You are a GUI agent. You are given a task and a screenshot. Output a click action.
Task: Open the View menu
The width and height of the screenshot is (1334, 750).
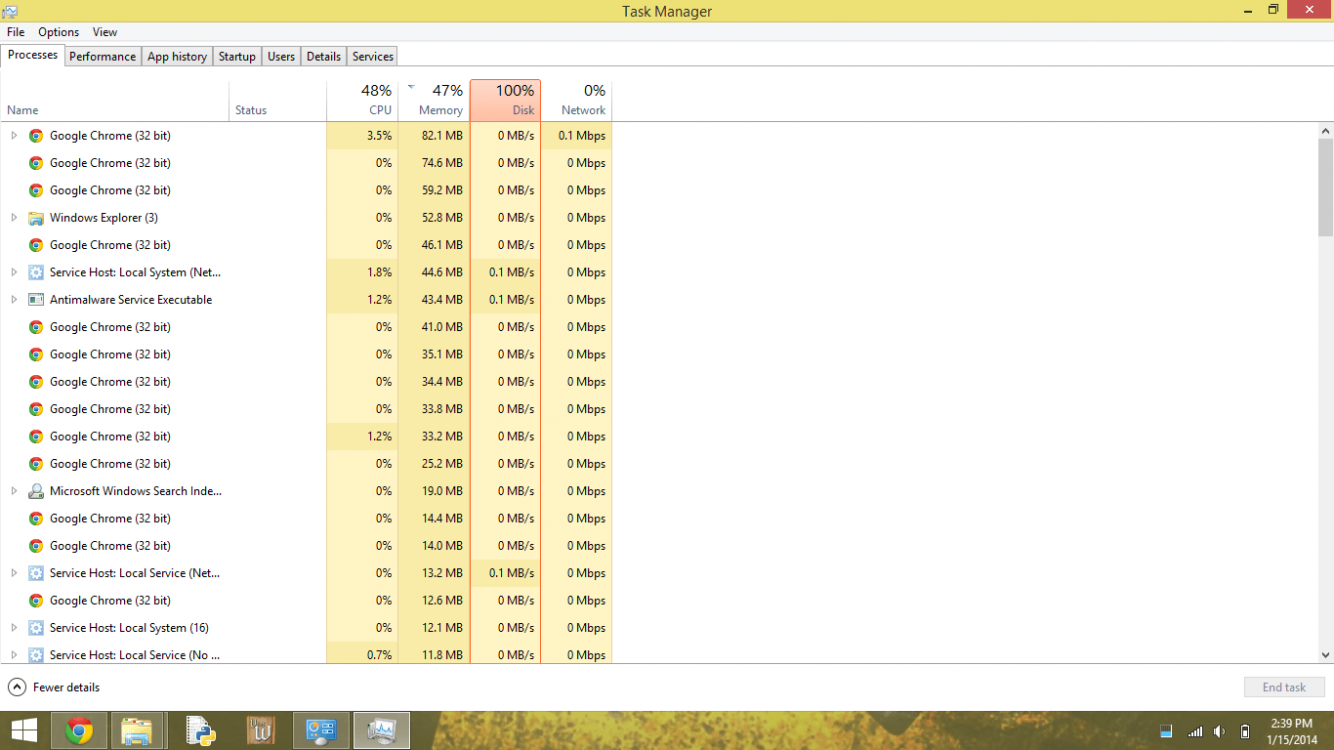coord(105,32)
